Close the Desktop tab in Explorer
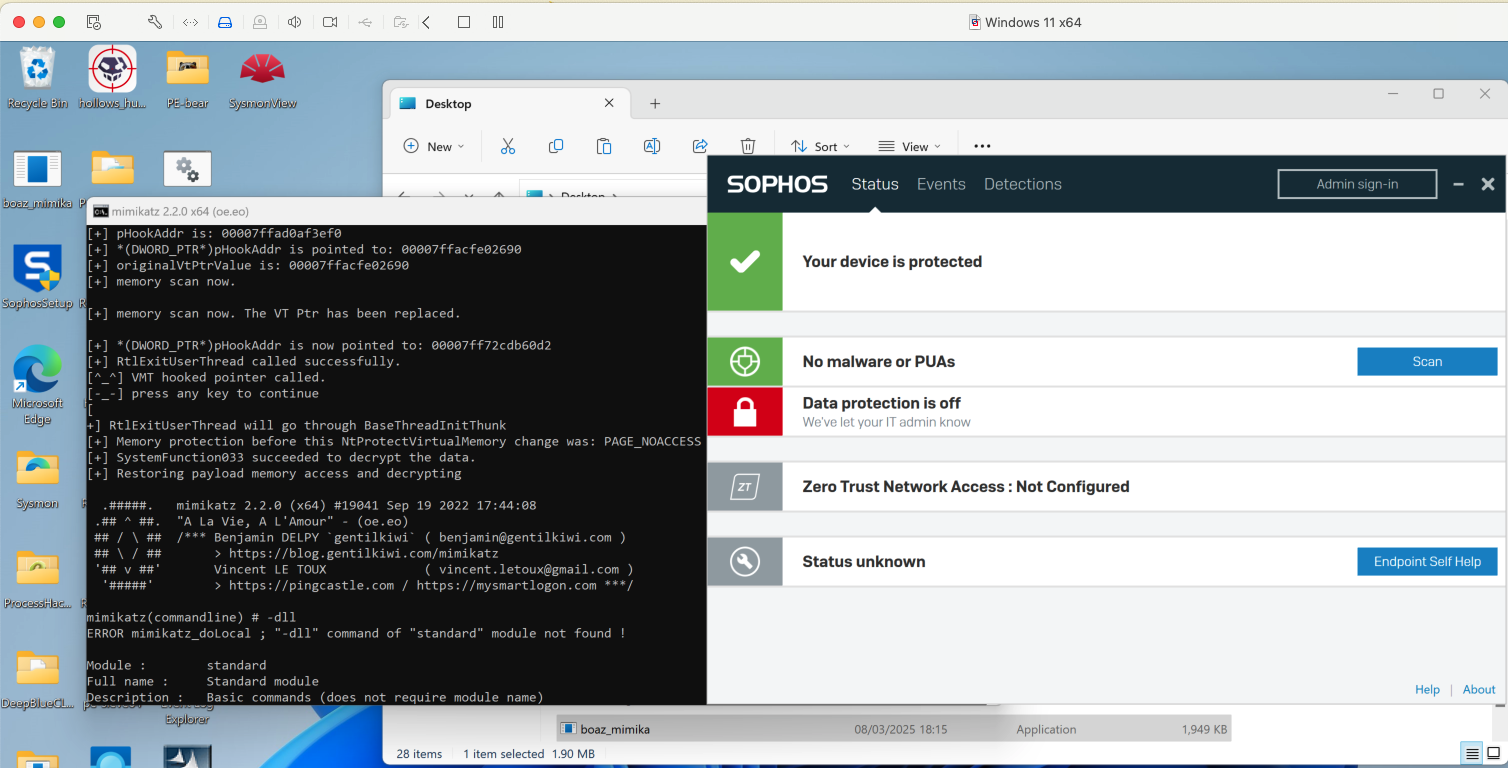The image size is (1508, 768). pos(609,103)
